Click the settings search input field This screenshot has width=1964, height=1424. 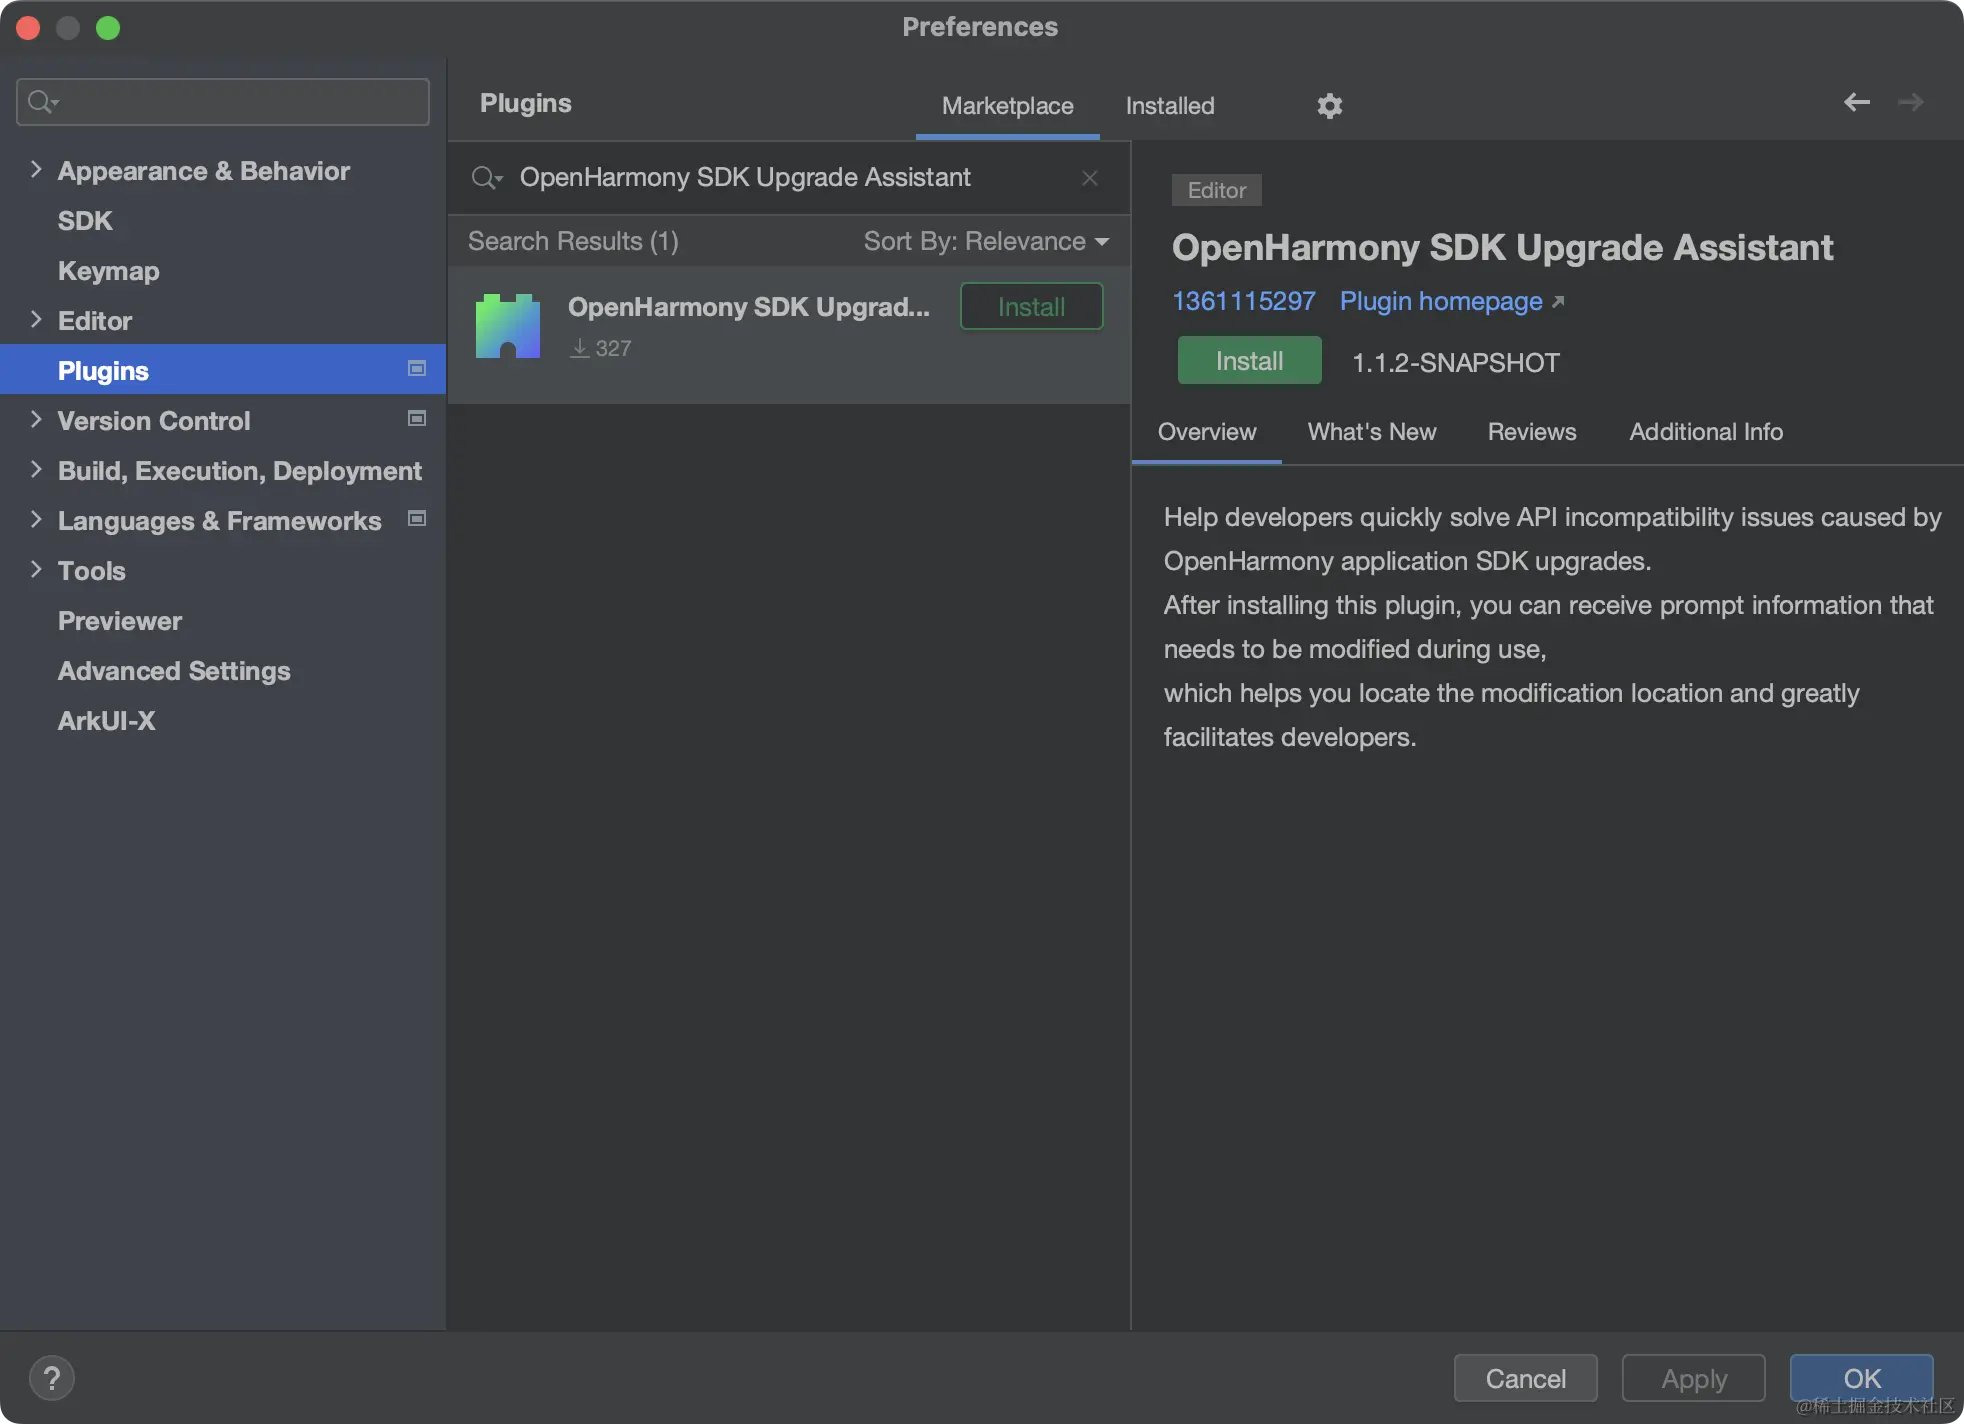point(240,102)
